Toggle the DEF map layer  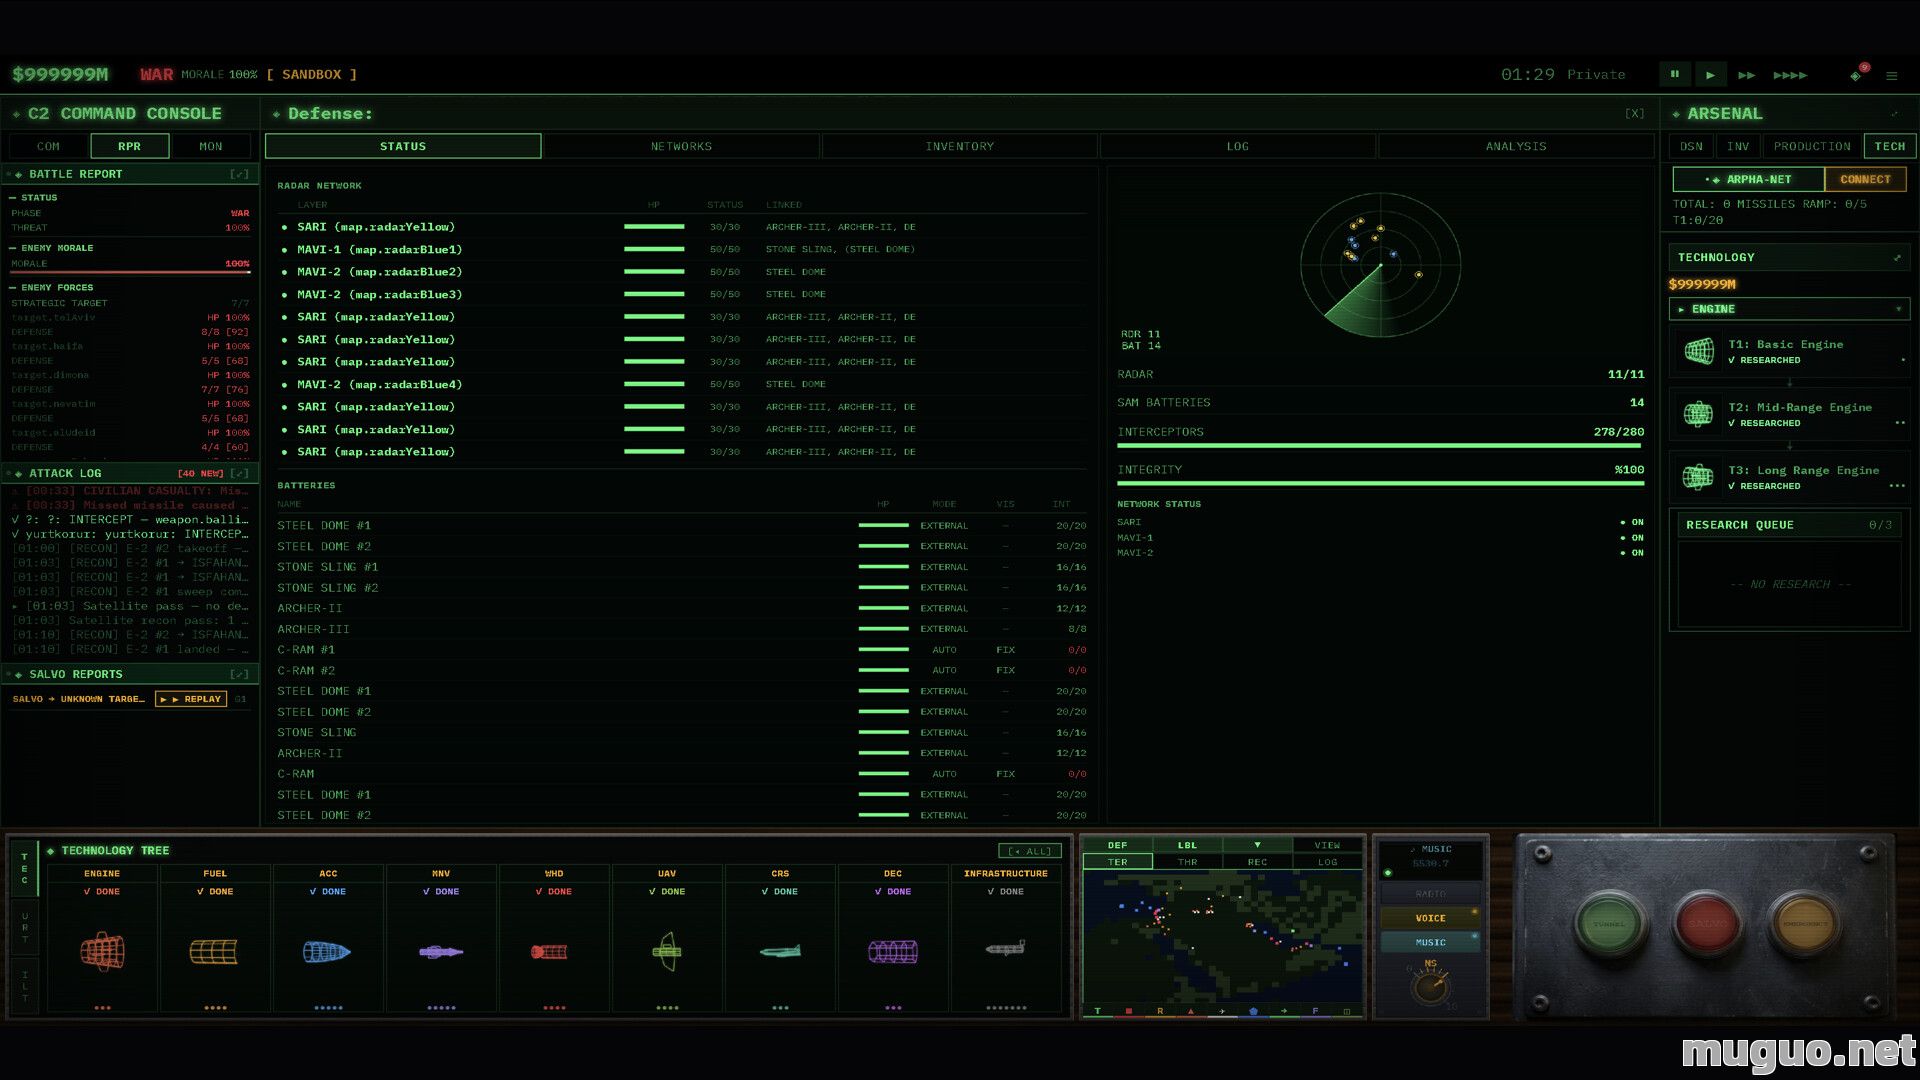coord(1117,845)
